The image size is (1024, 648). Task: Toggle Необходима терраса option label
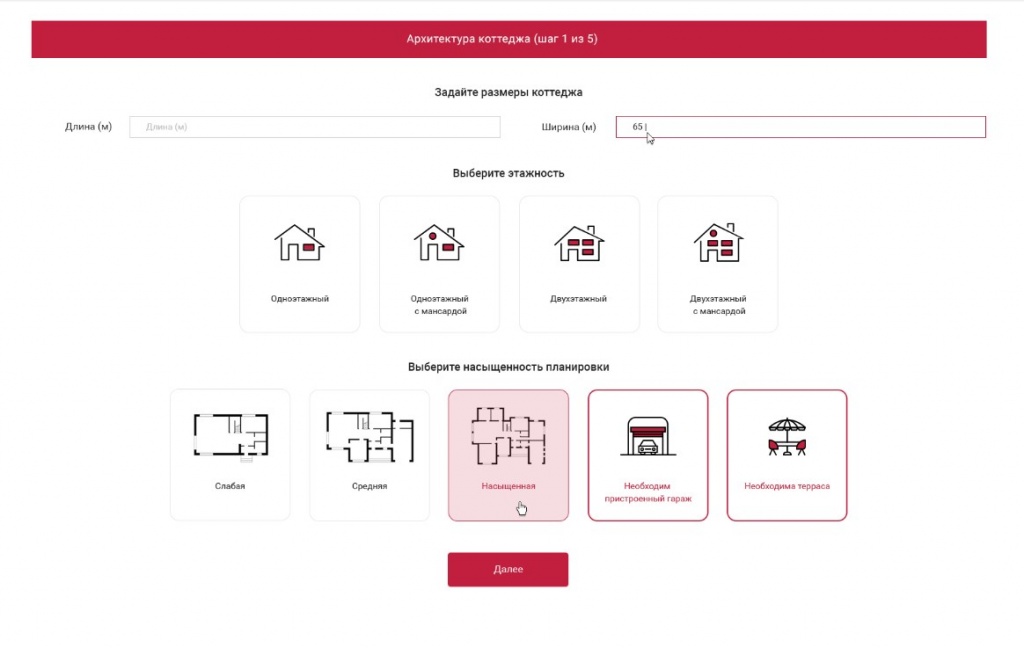(787, 486)
